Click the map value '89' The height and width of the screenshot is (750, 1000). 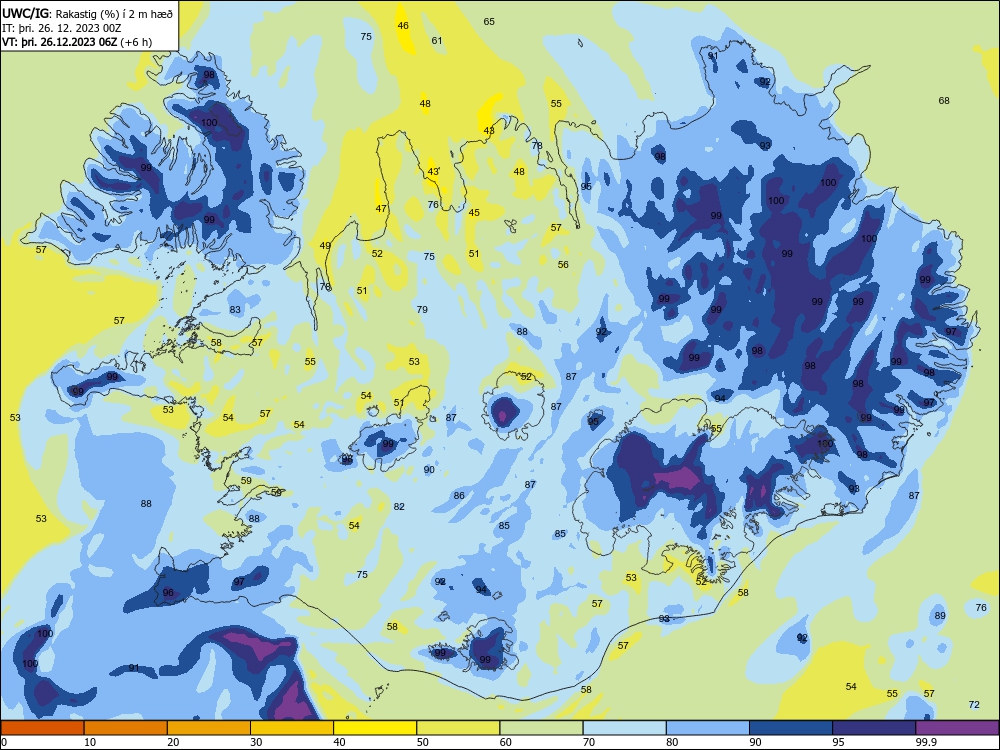940,615
